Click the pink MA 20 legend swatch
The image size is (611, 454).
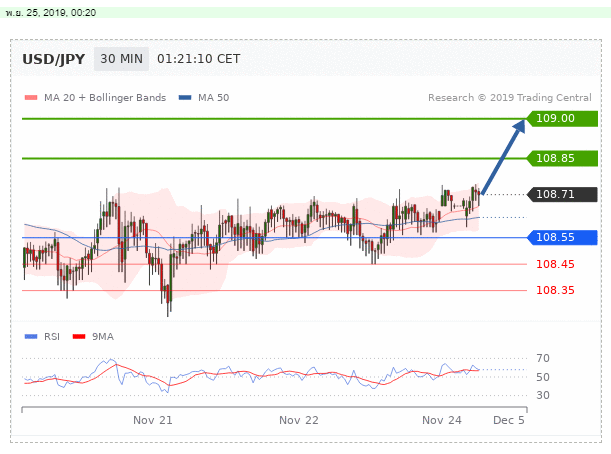[31, 97]
